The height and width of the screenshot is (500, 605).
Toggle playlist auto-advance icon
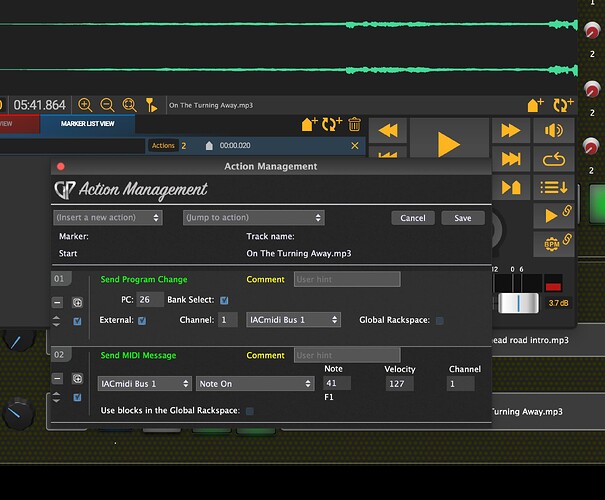pyautogui.click(x=554, y=188)
